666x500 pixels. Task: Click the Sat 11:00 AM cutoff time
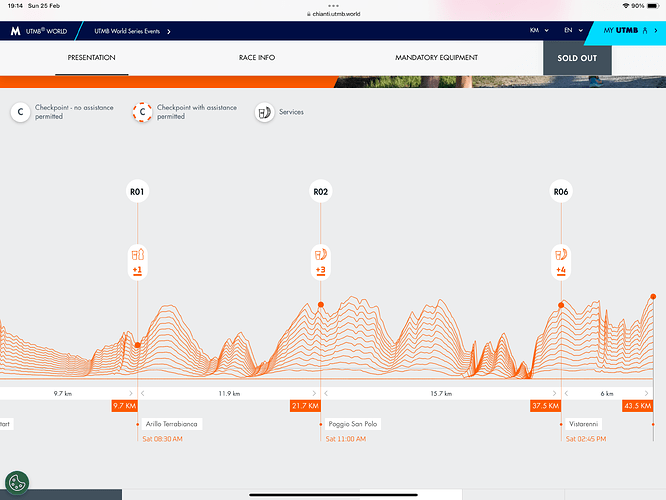click(346, 439)
